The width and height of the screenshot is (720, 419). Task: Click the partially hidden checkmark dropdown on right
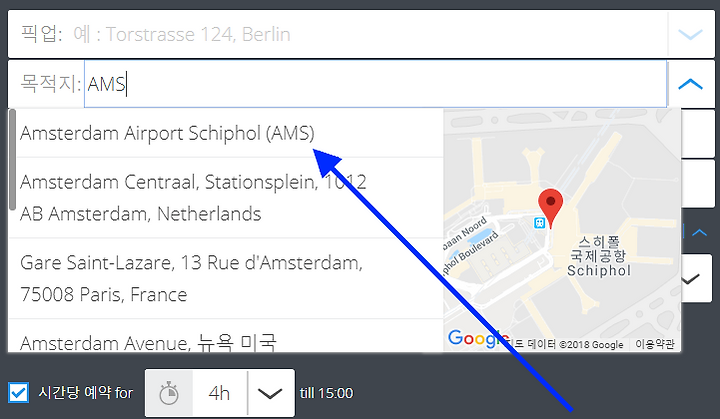coord(696,278)
